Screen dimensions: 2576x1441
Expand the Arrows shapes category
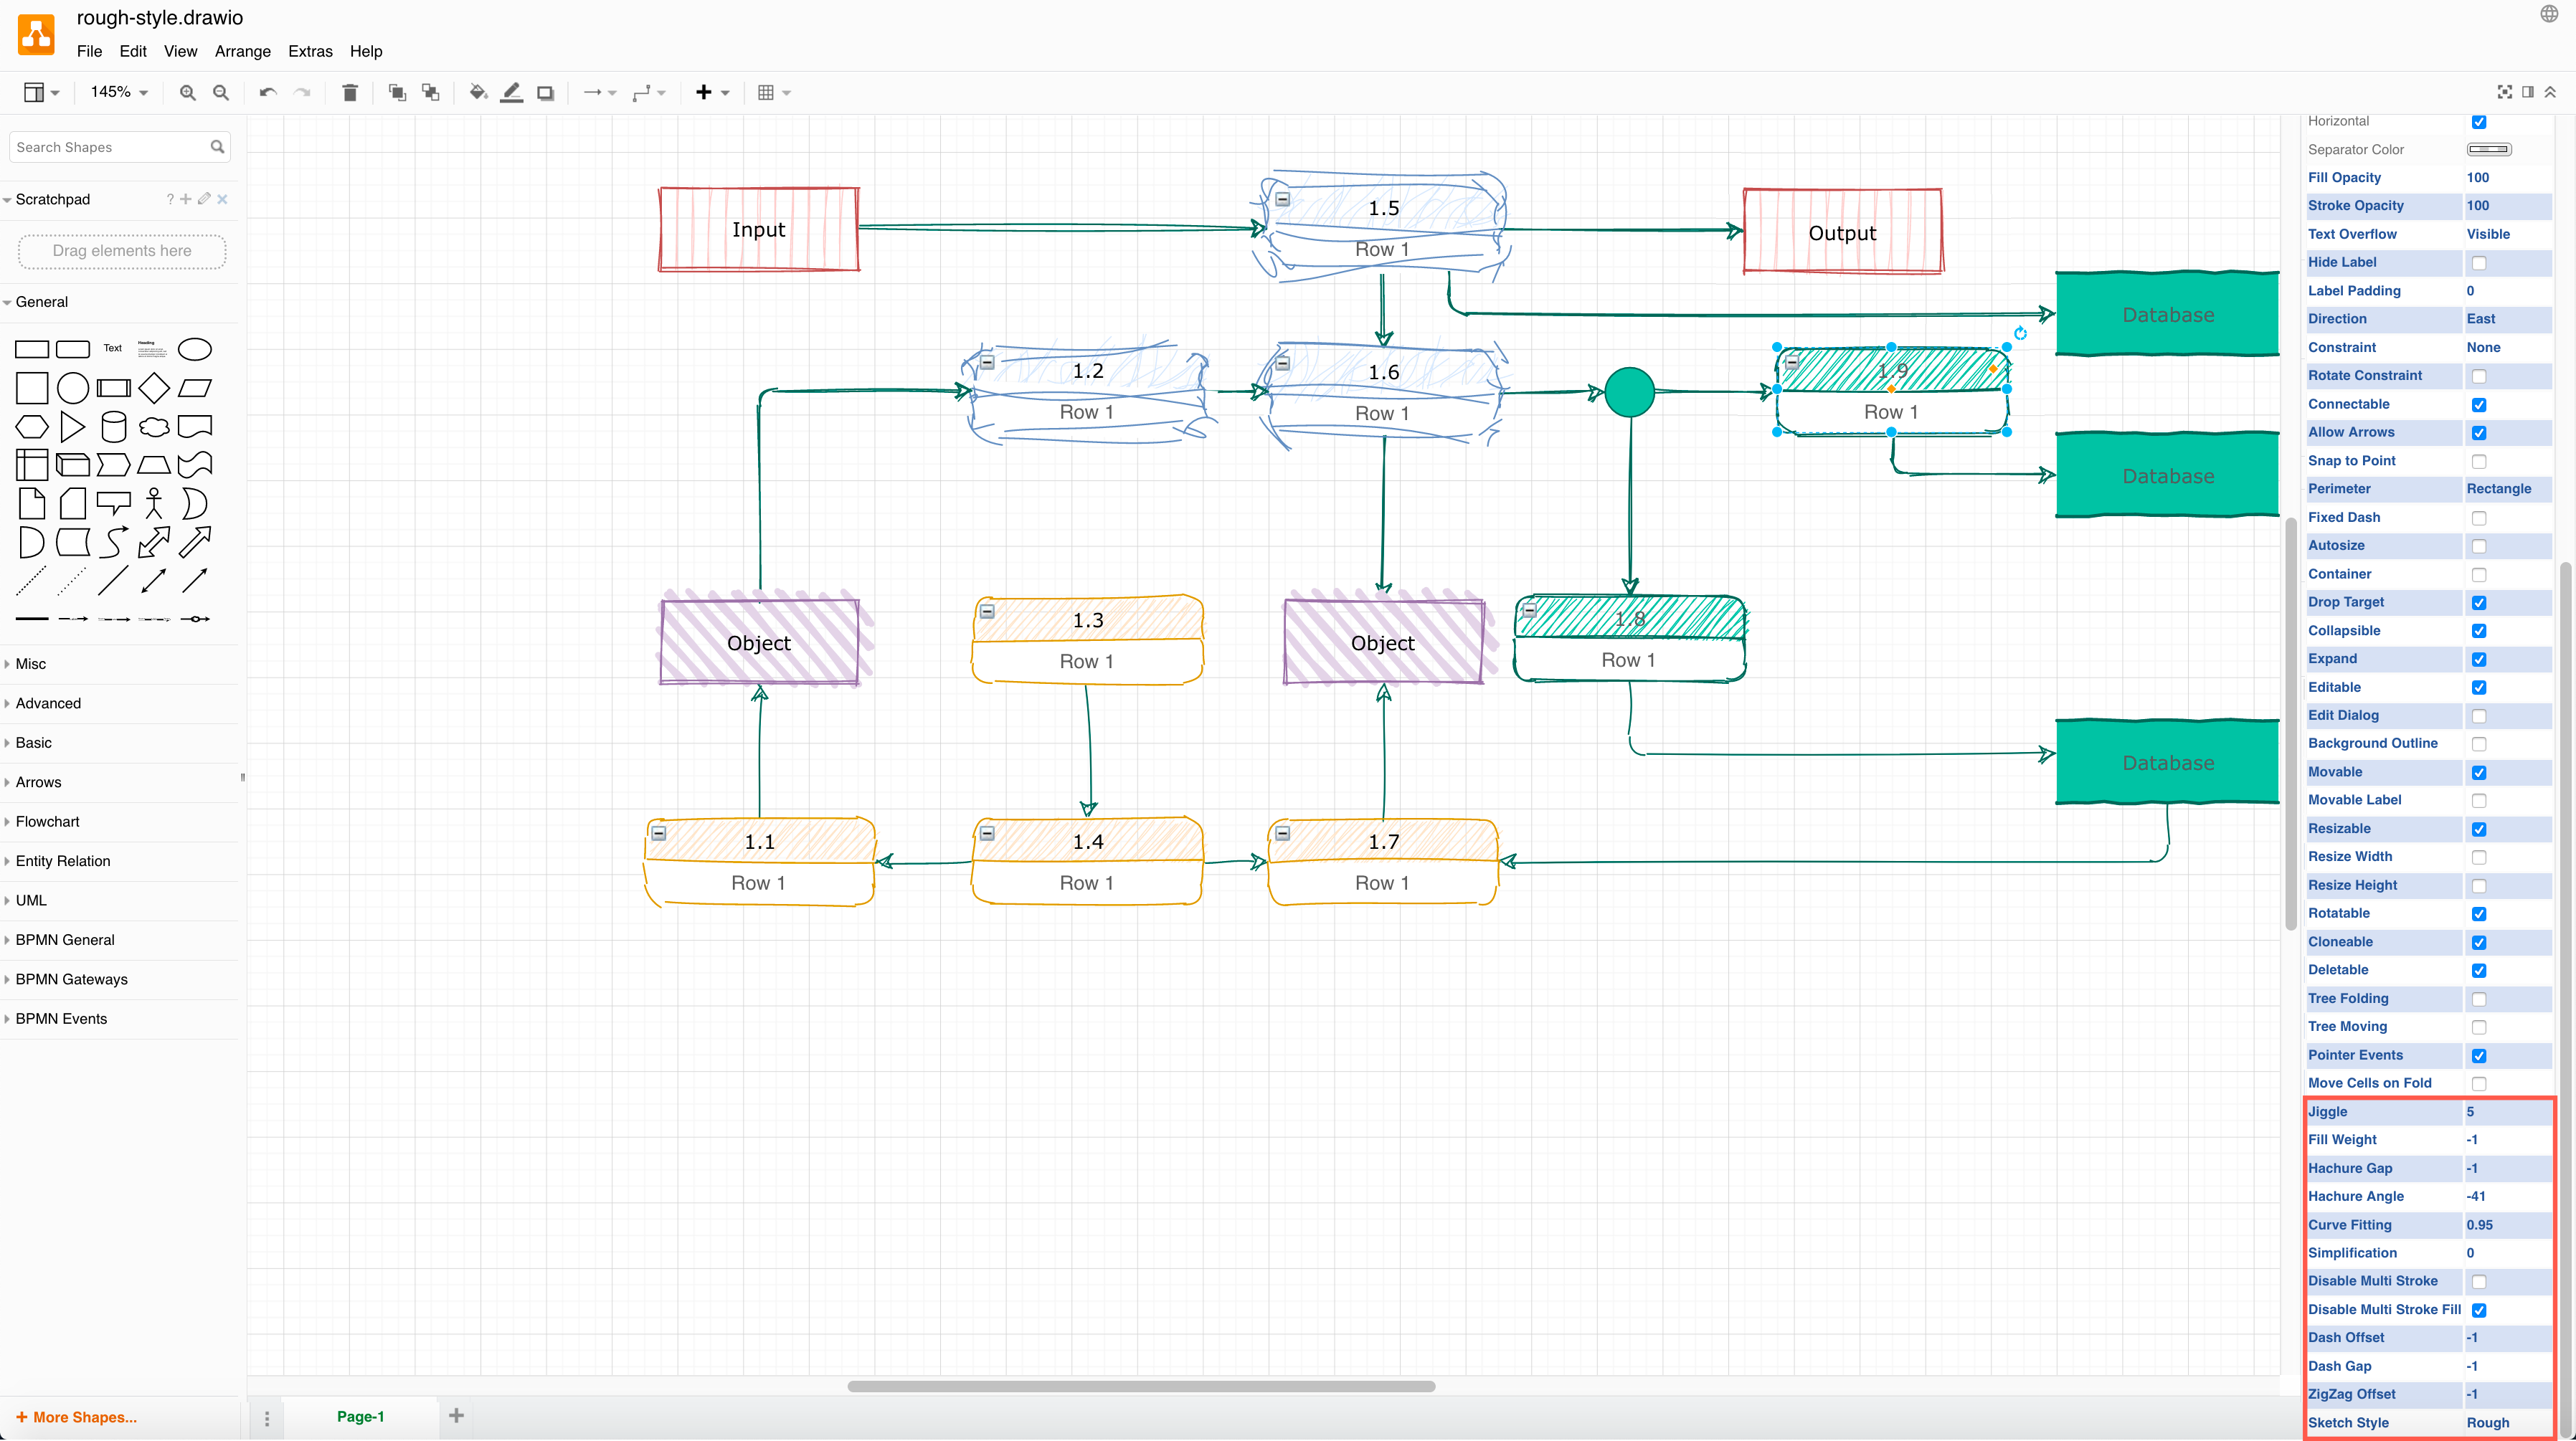(x=37, y=781)
